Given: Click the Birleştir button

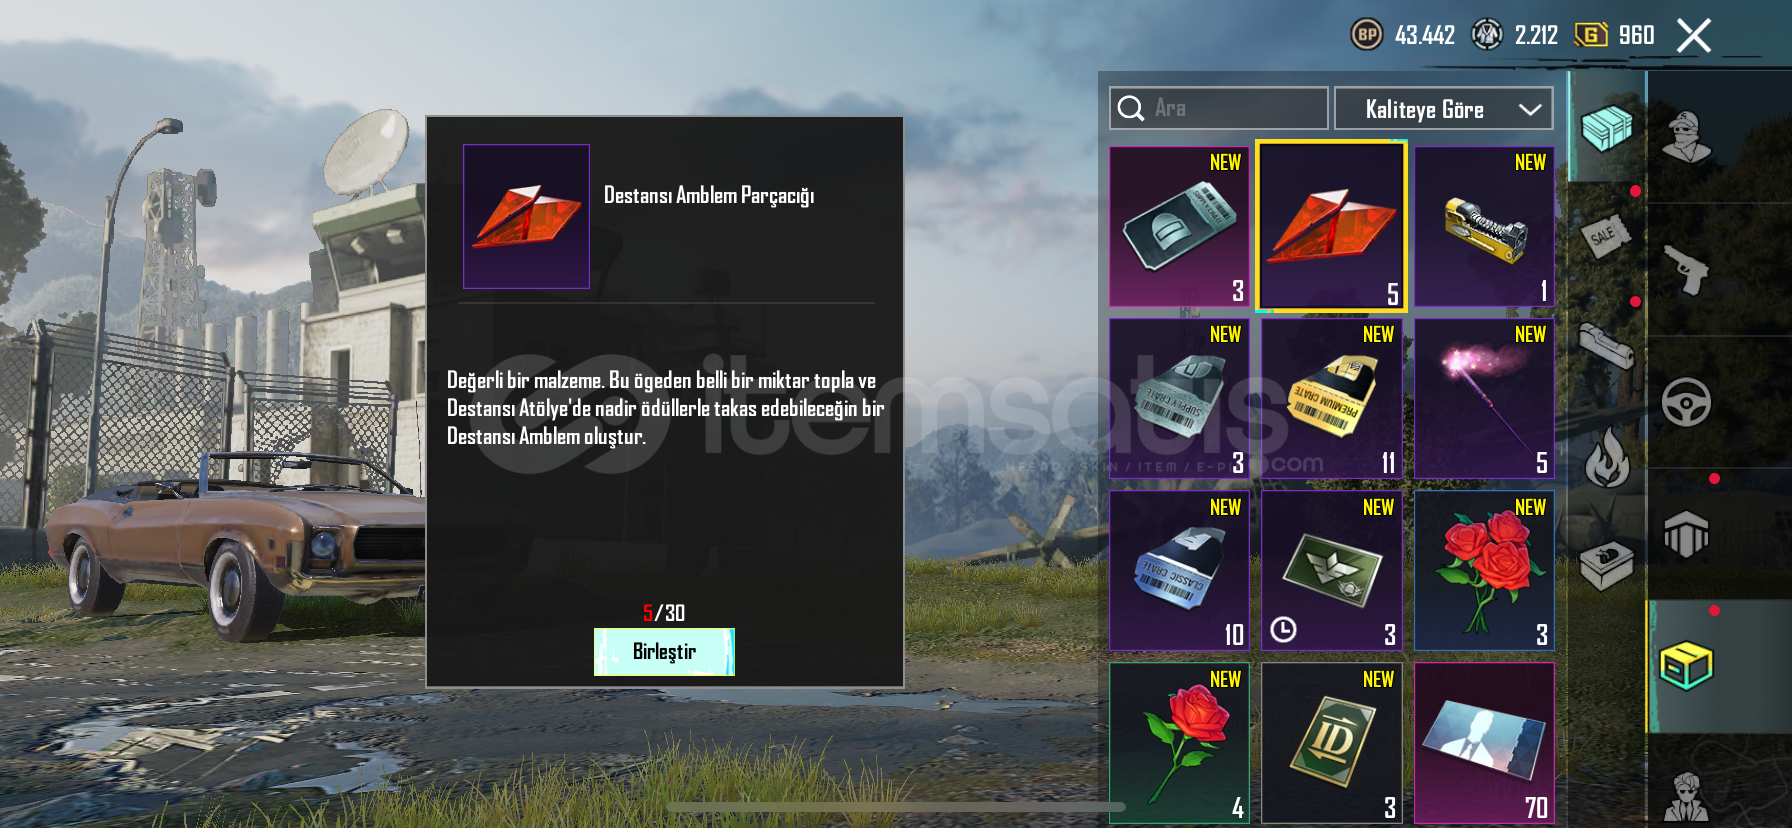Looking at the screenshot, I should [664, 652].
